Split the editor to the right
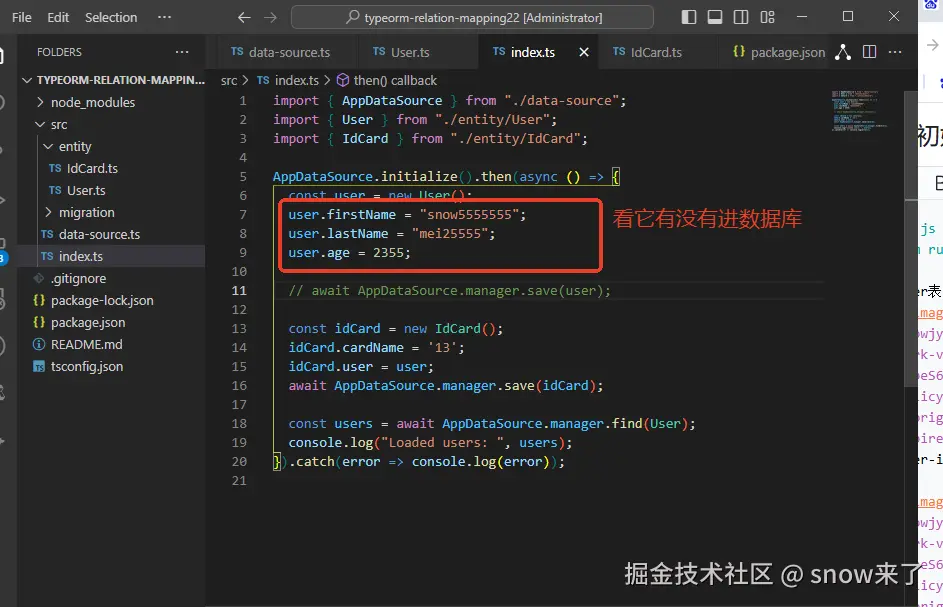The image size is (943, 607). click(869, 52)
